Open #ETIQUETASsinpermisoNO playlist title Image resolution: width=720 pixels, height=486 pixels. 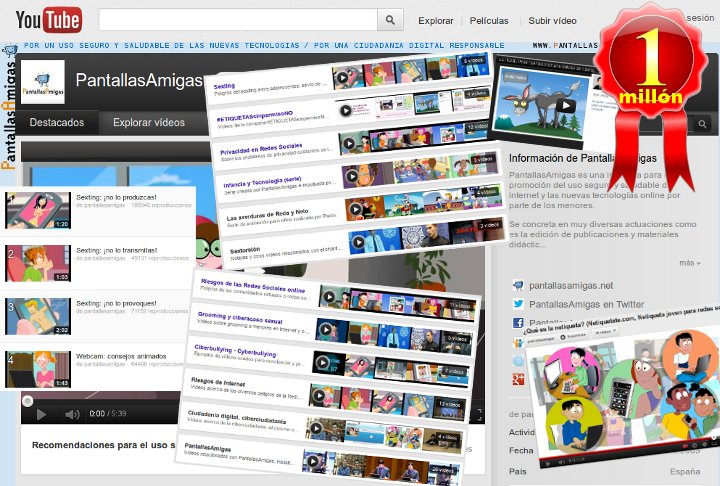point(254,117)
